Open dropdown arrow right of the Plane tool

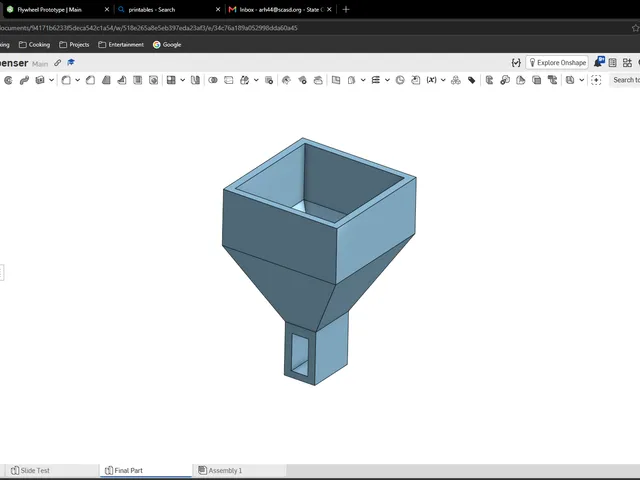tap(363, 80)
